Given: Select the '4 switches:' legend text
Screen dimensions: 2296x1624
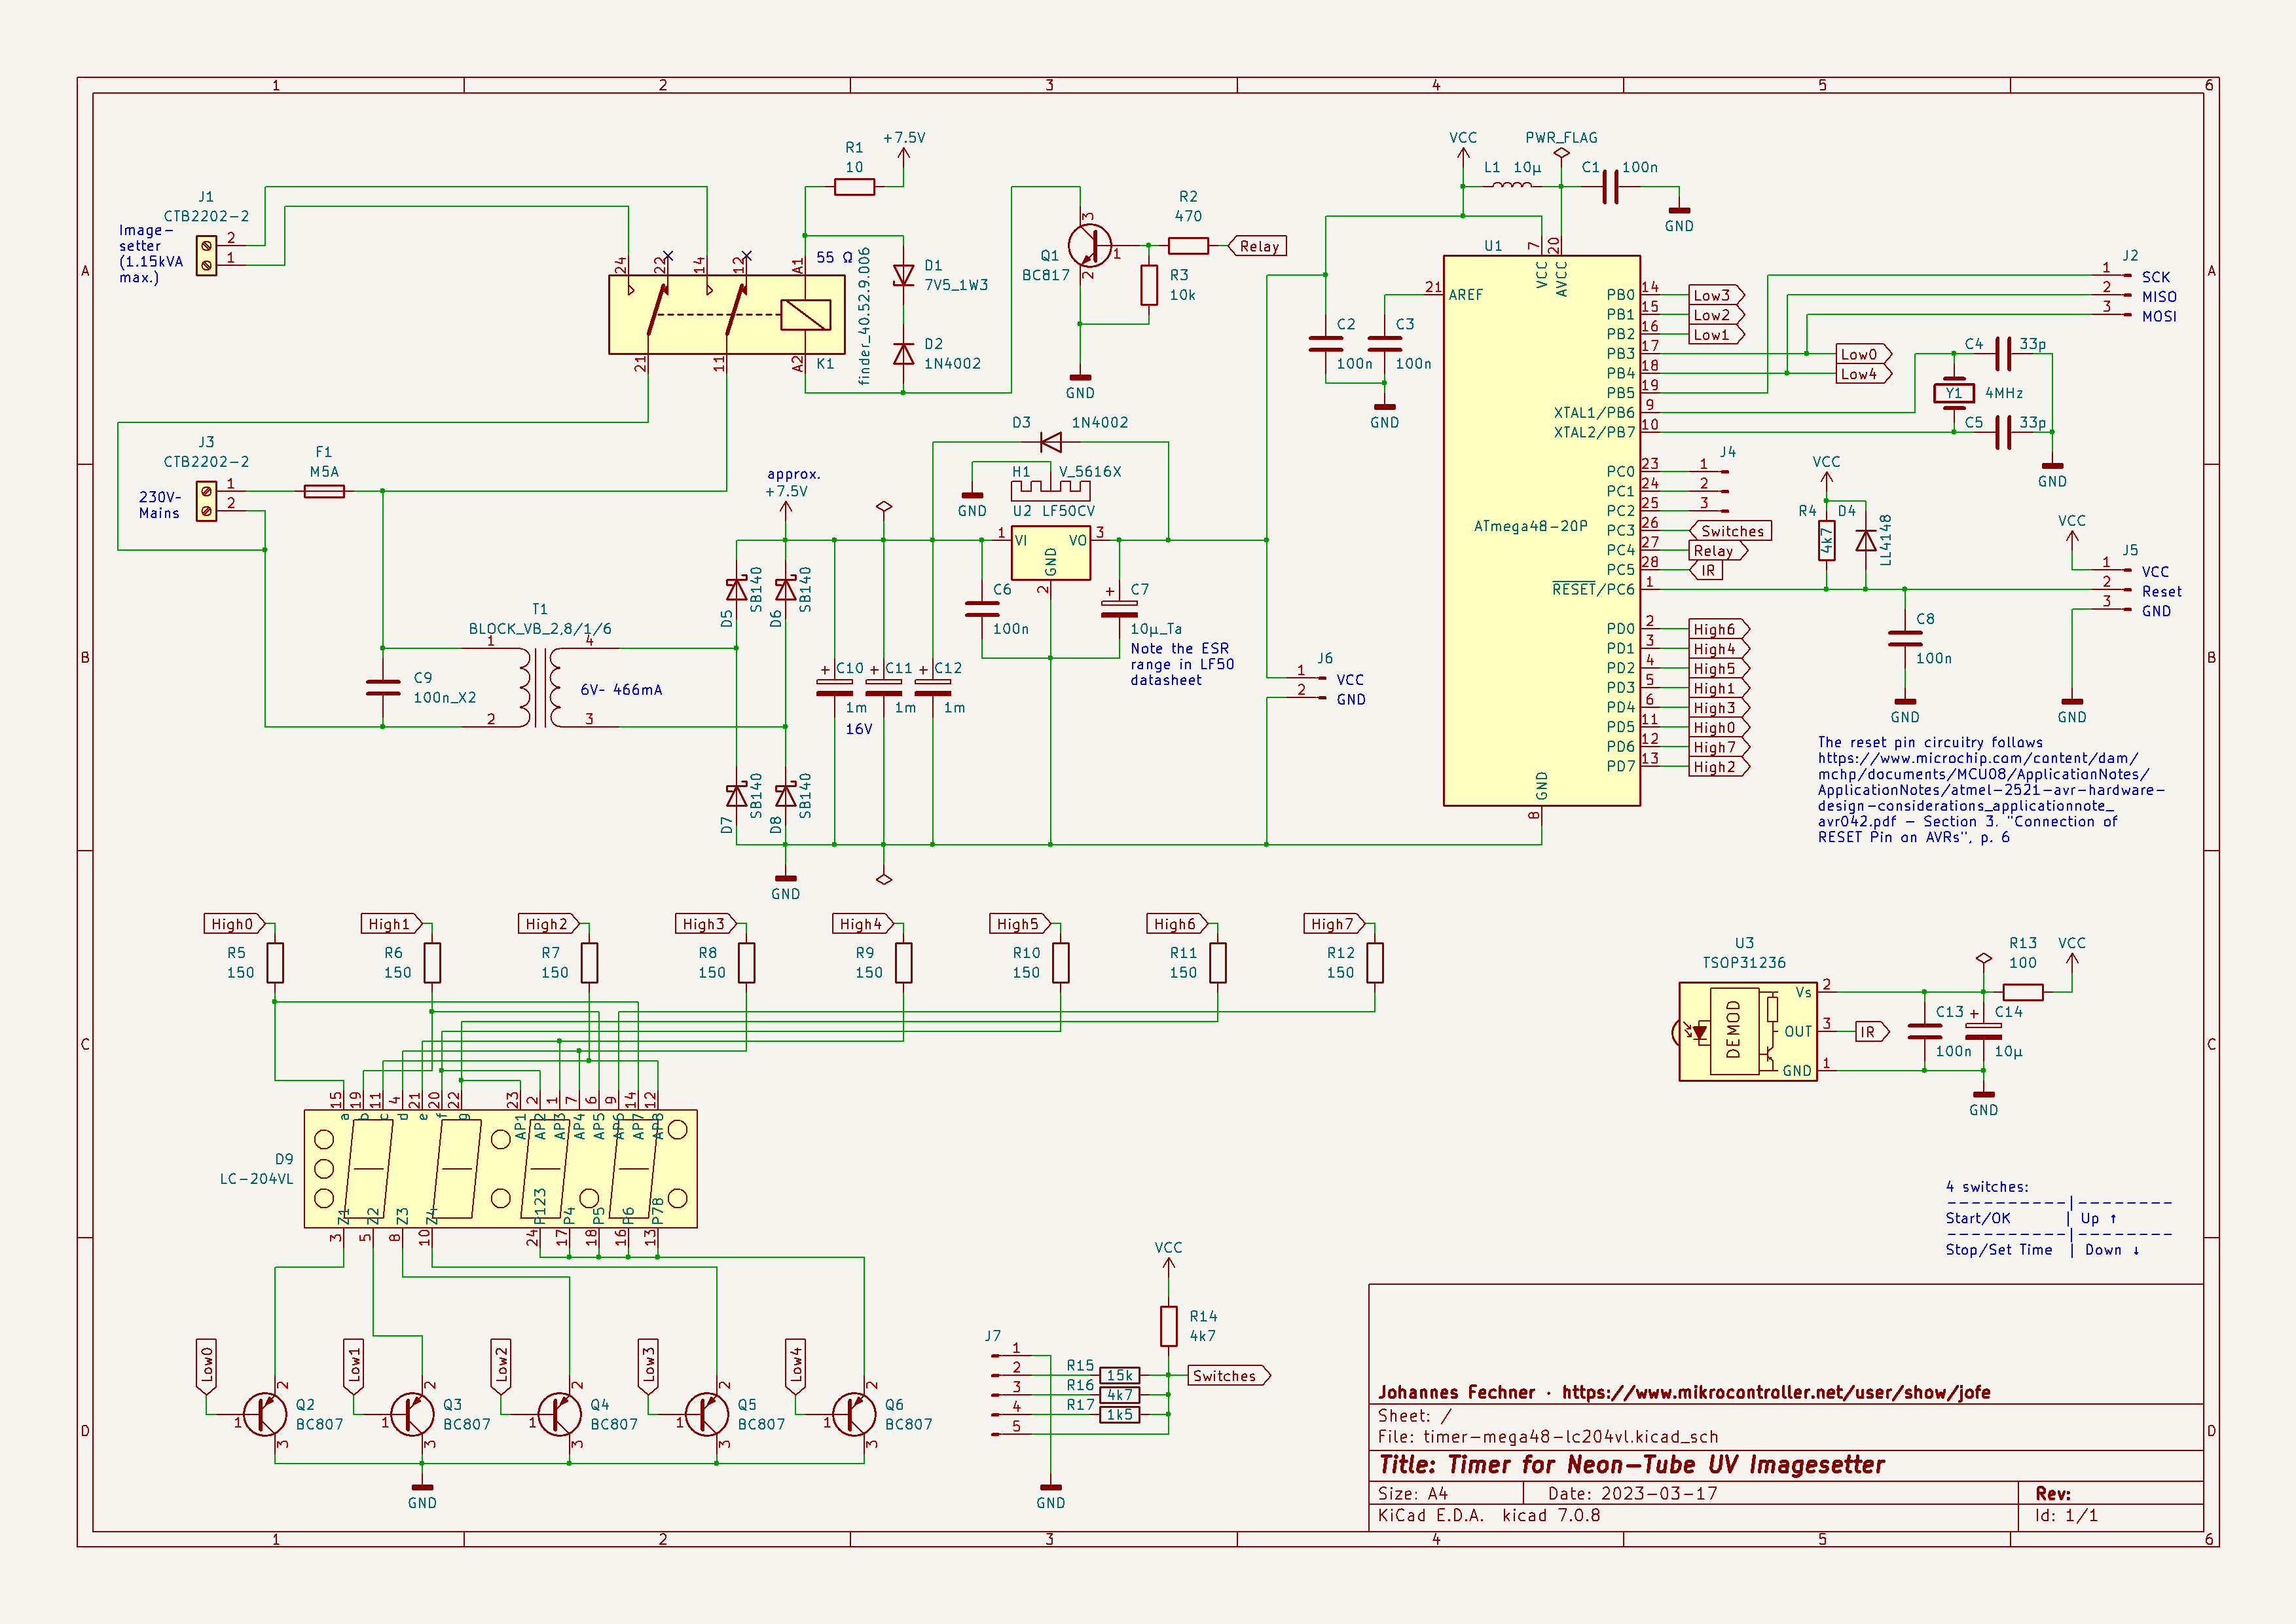Looking at the screenshot, I should coord(1987,1187).
